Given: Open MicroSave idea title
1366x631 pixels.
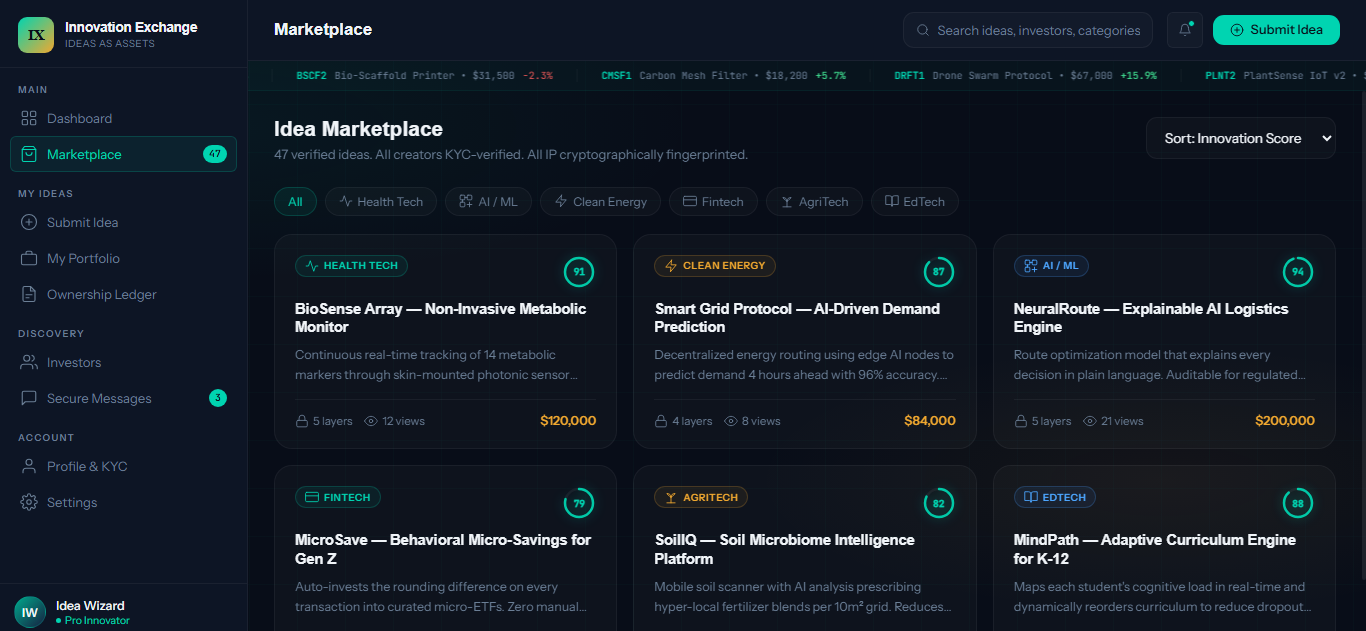Looking at the screenshot, I should click(x=443, y=549).
